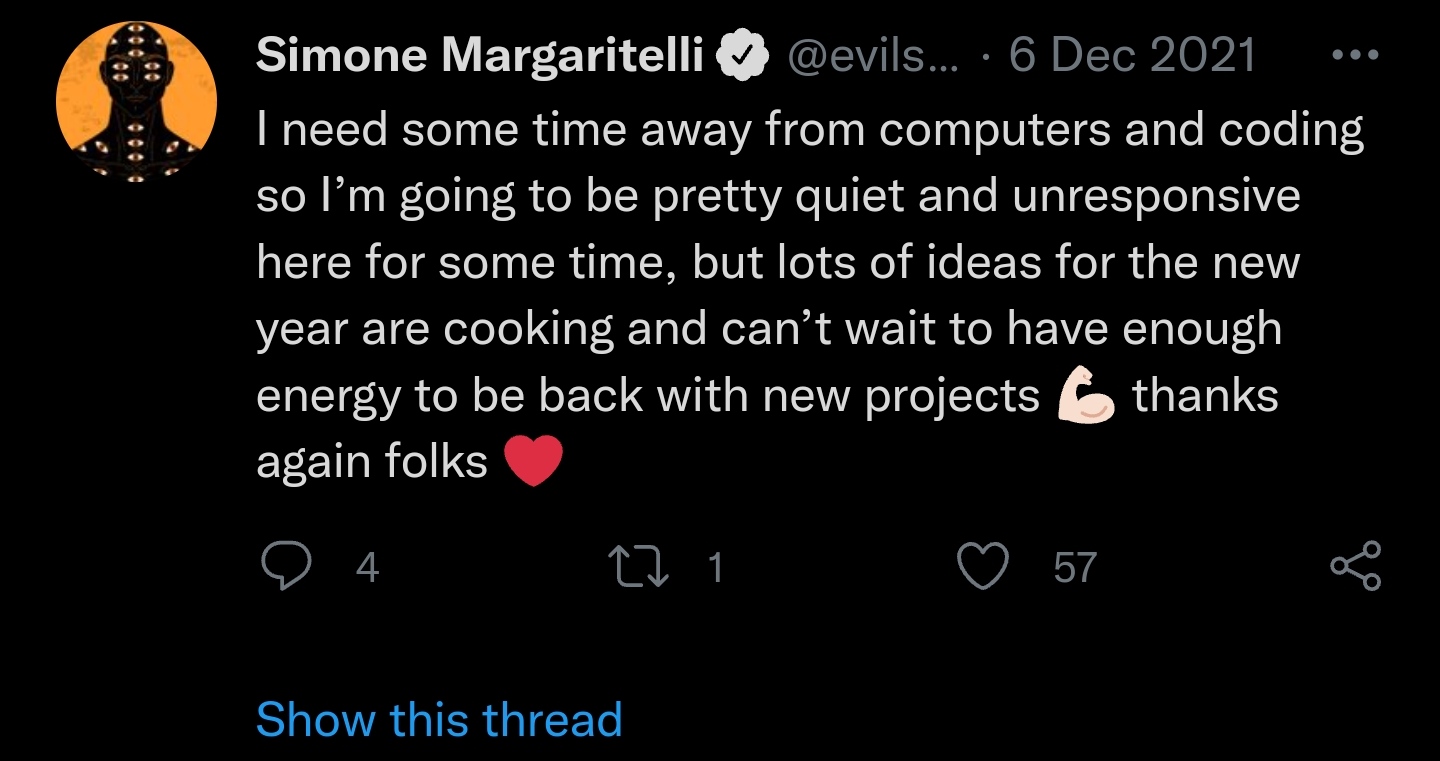The height and width of the screenshot is (761, 1440).
Task: Click the word unresponsive in the tweet
Action: (1156, 198)
